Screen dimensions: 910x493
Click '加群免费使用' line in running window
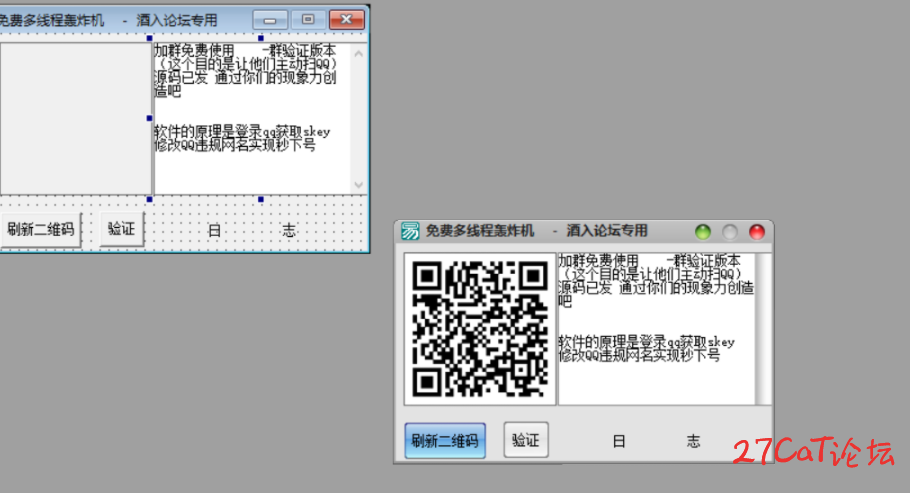(650, 261)
